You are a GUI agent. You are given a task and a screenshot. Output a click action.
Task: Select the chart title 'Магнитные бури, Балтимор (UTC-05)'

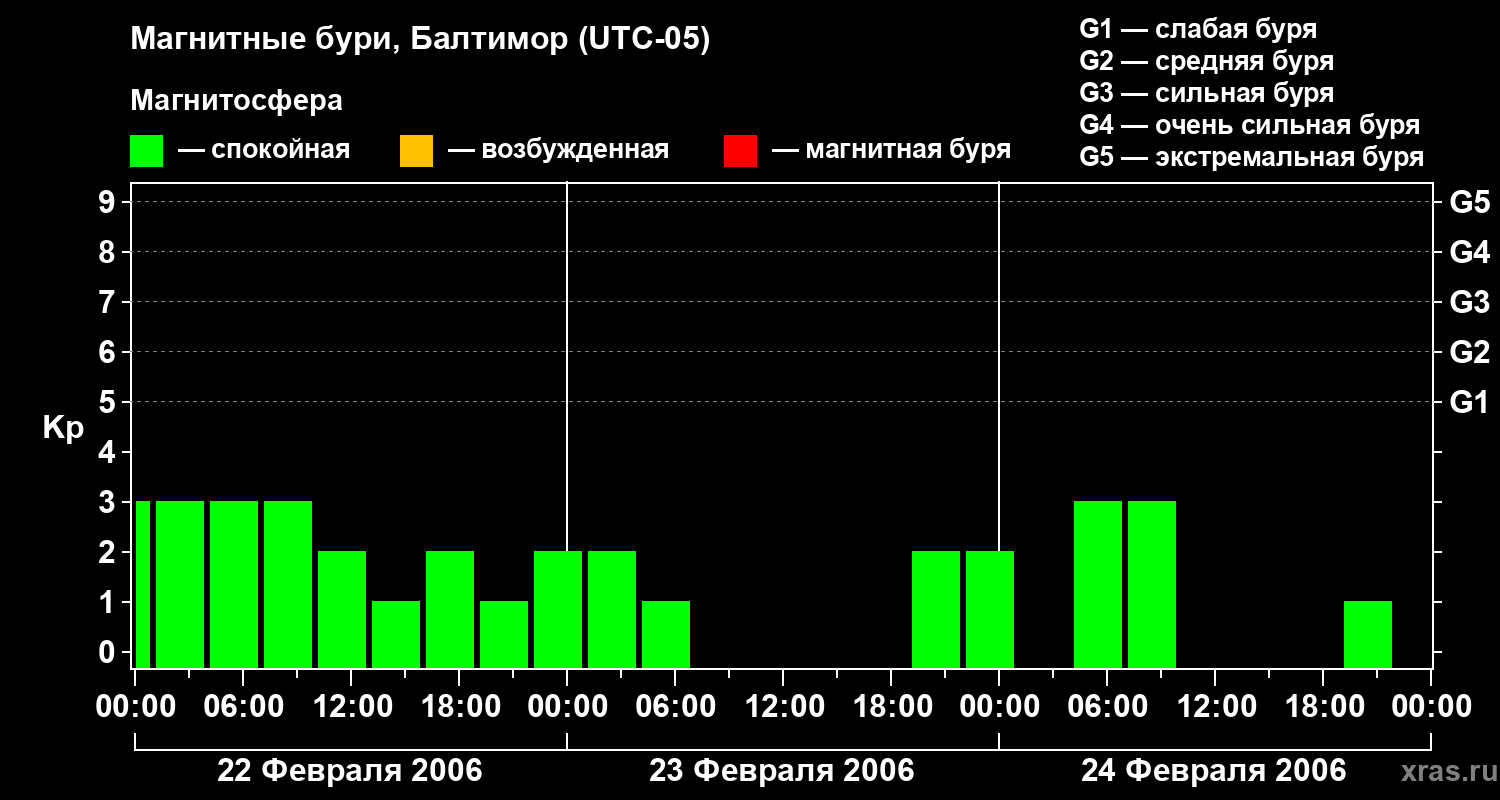pyautogui.click(x=420, y=40)
